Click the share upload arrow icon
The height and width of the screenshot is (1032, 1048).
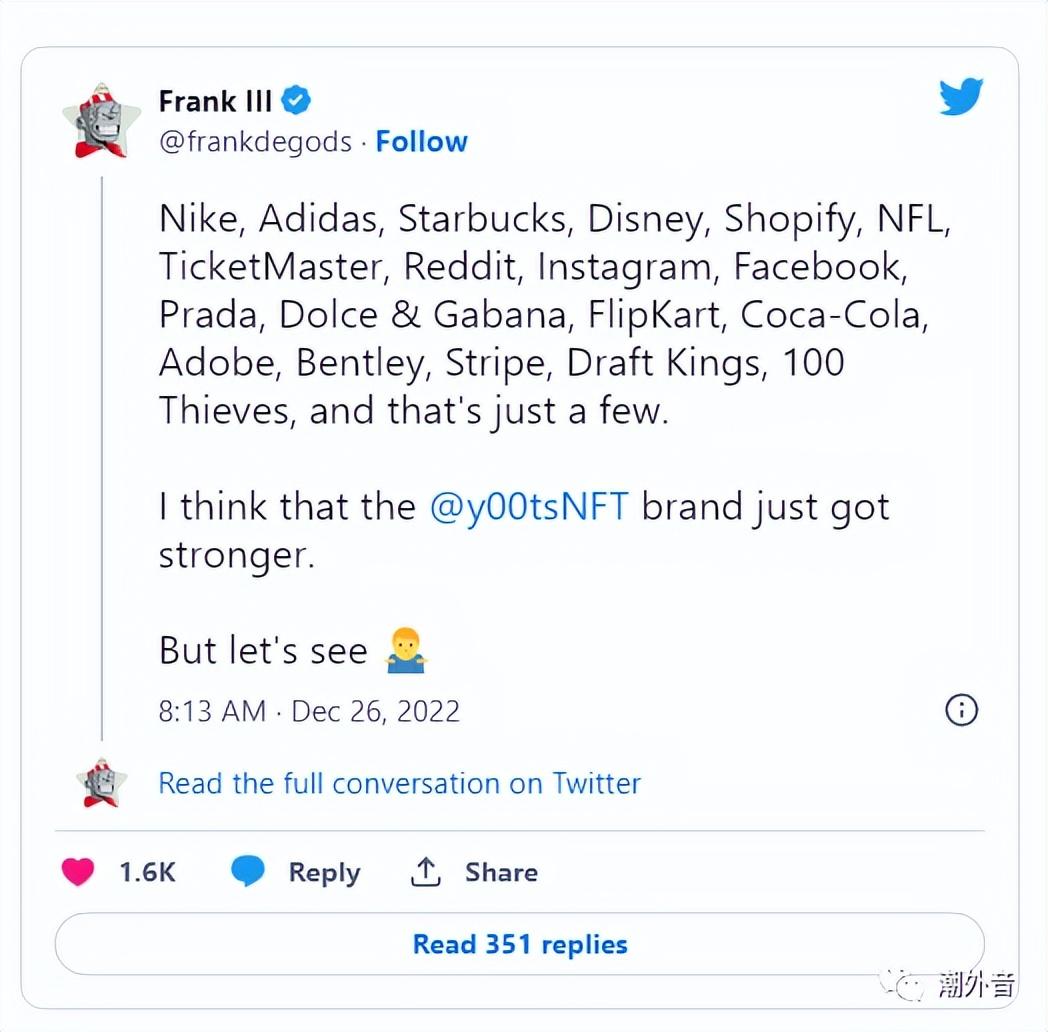point(425,872)
